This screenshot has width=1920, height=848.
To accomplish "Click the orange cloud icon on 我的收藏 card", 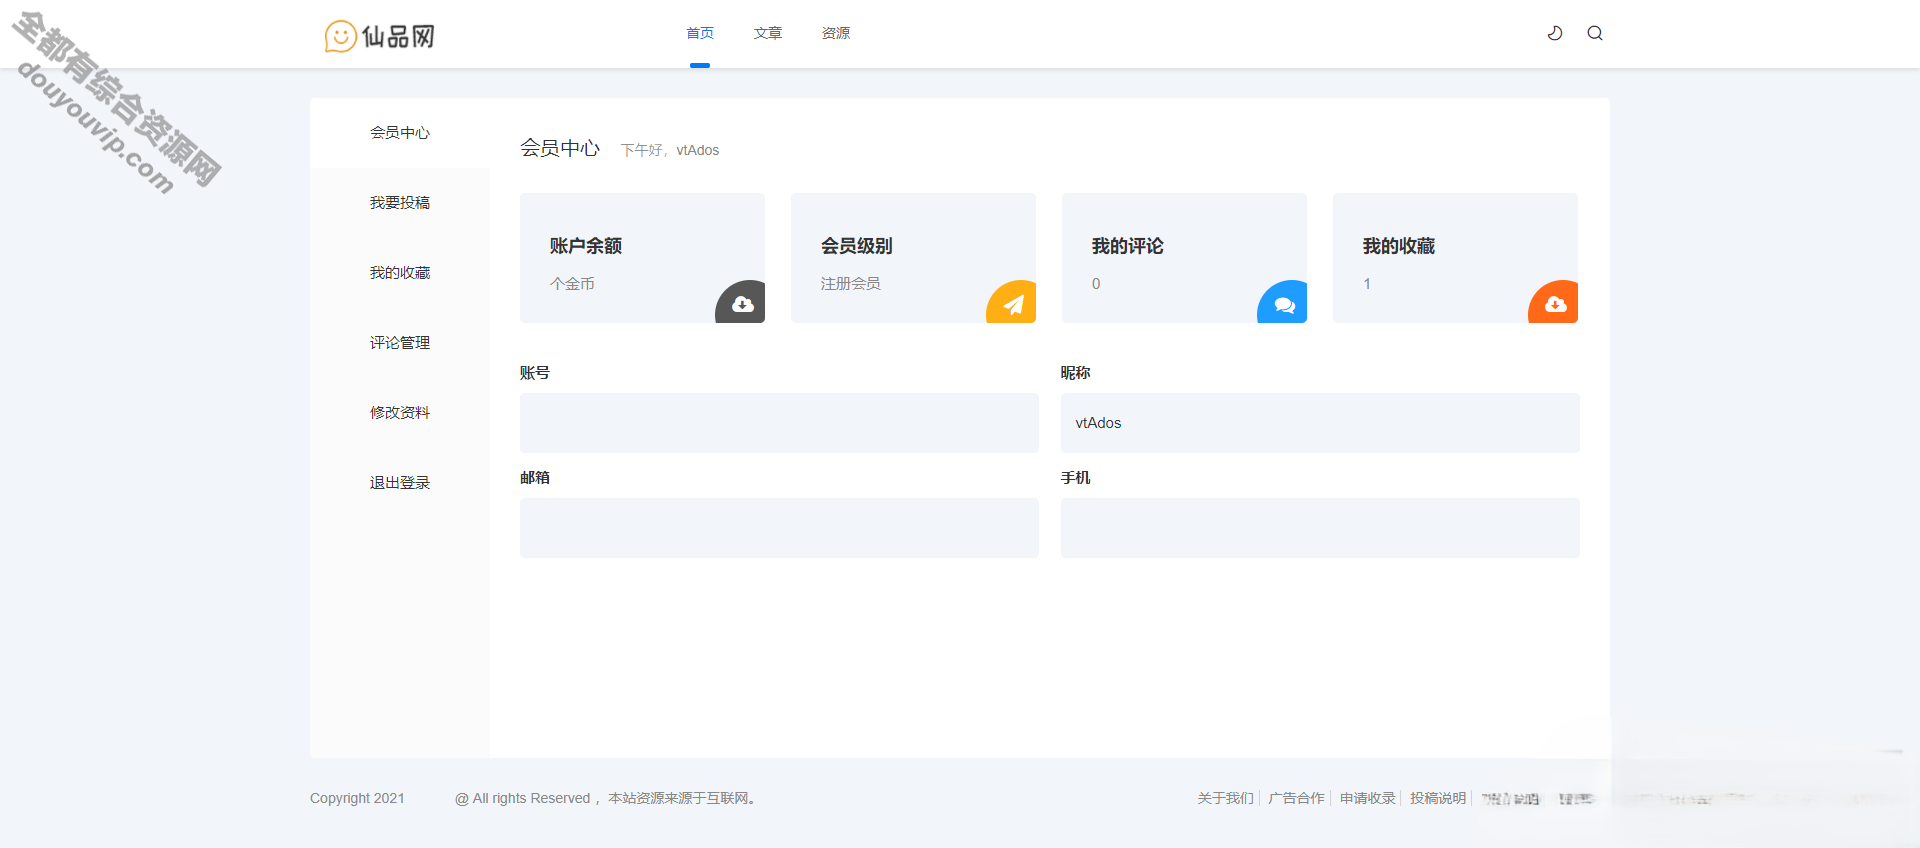I will click(x=1554, y=303).
